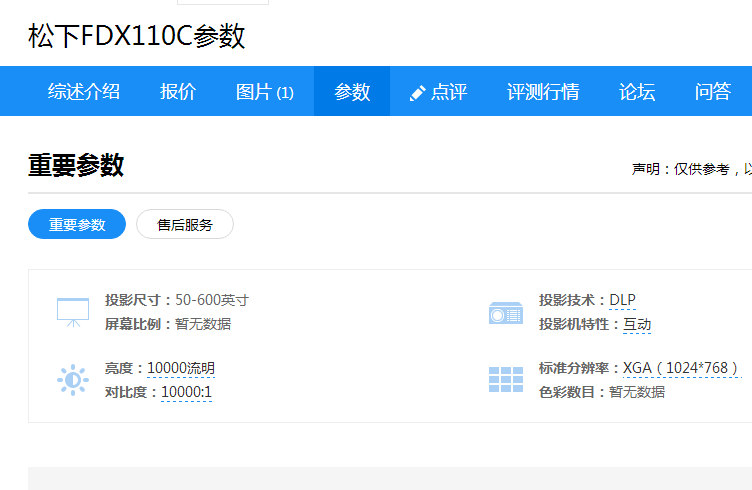Click the 松下FDX110C参数 page title
This screenshot has width=752, height=490.
pos(137,36)
